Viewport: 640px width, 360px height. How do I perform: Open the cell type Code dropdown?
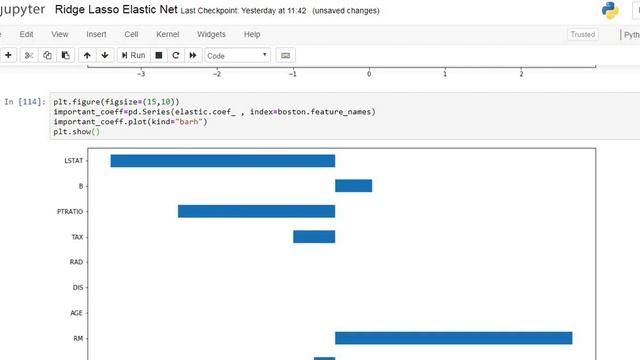pos(237,56)
